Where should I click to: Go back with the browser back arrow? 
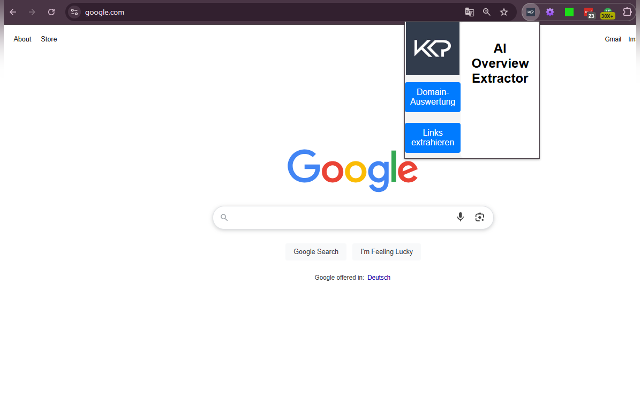pos(13,12)
